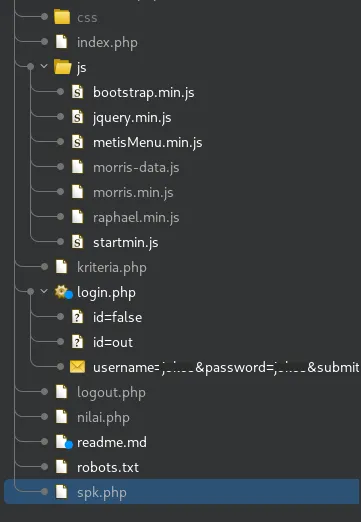361x522 pixels.
Task: Click the morris-data.js file icon
Action: coord(78,167)
